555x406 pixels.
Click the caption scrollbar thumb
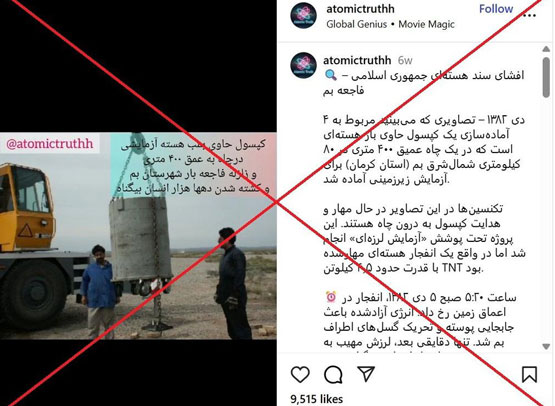546,77
